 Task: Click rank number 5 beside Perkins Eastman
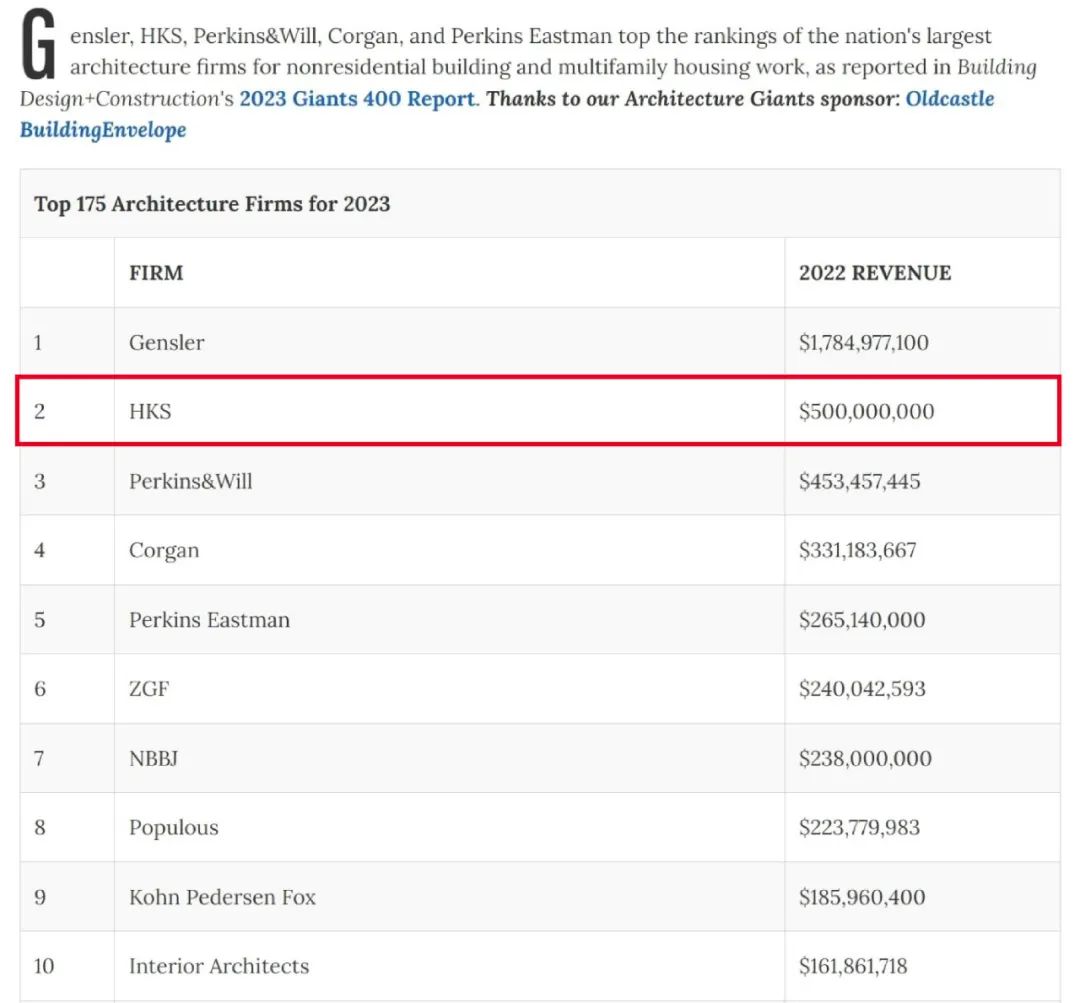(x=40, y=620)
